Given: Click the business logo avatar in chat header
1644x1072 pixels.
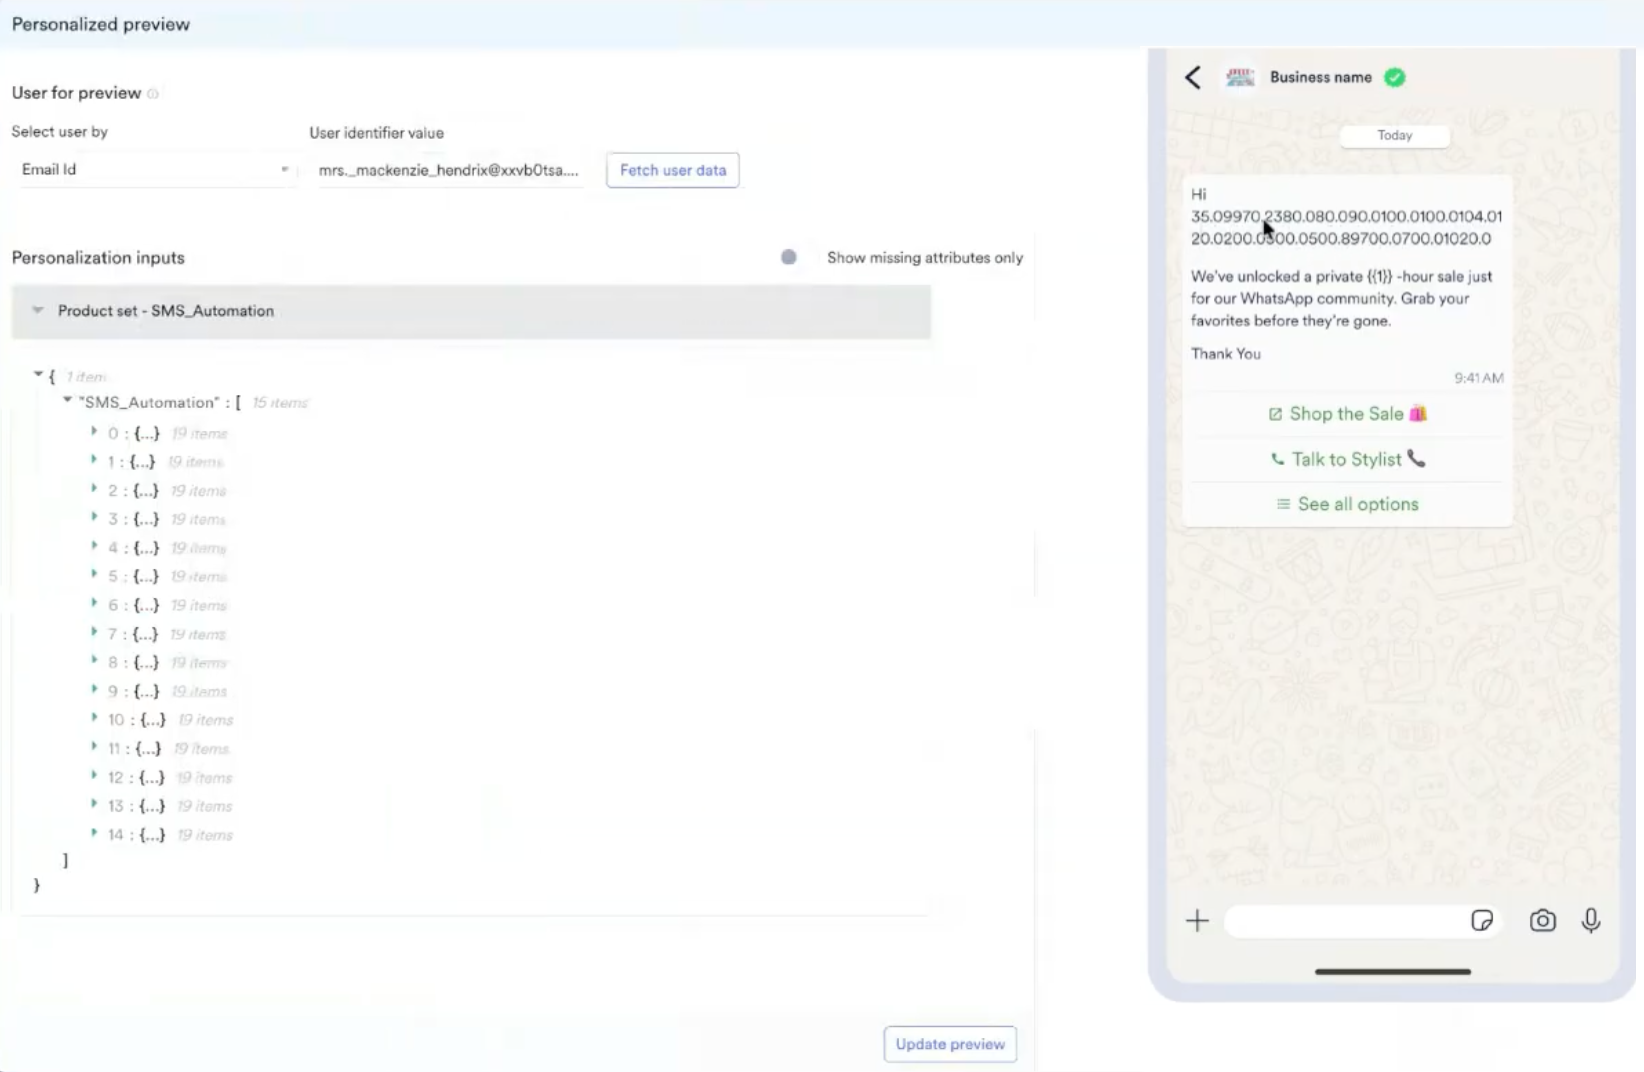Looking at the screenshot, I should 1240,78.
